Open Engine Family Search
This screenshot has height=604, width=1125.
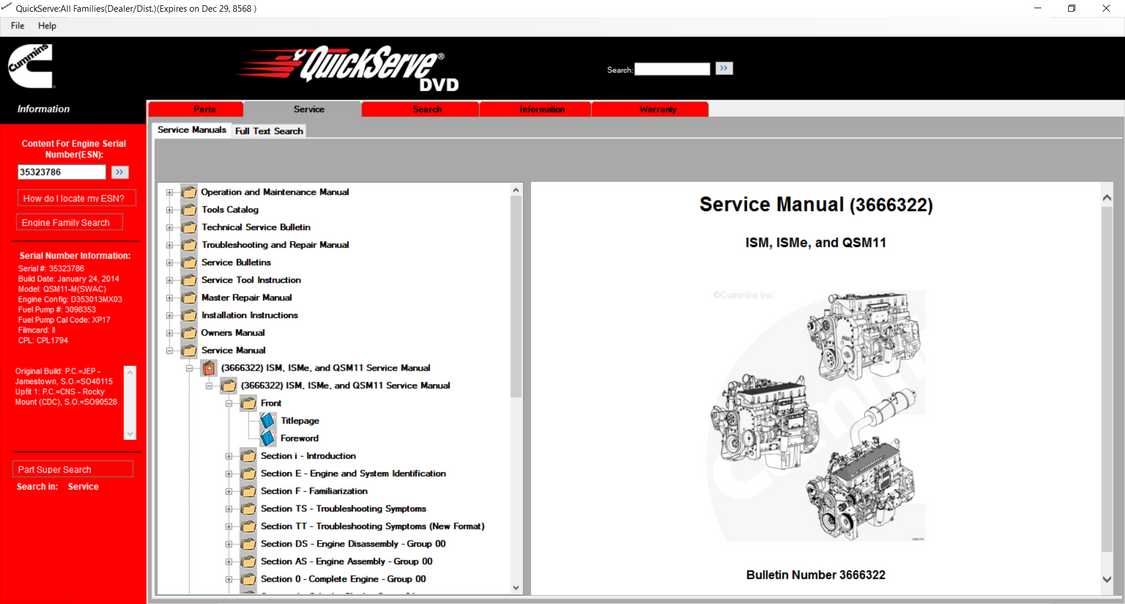(68, 220)
